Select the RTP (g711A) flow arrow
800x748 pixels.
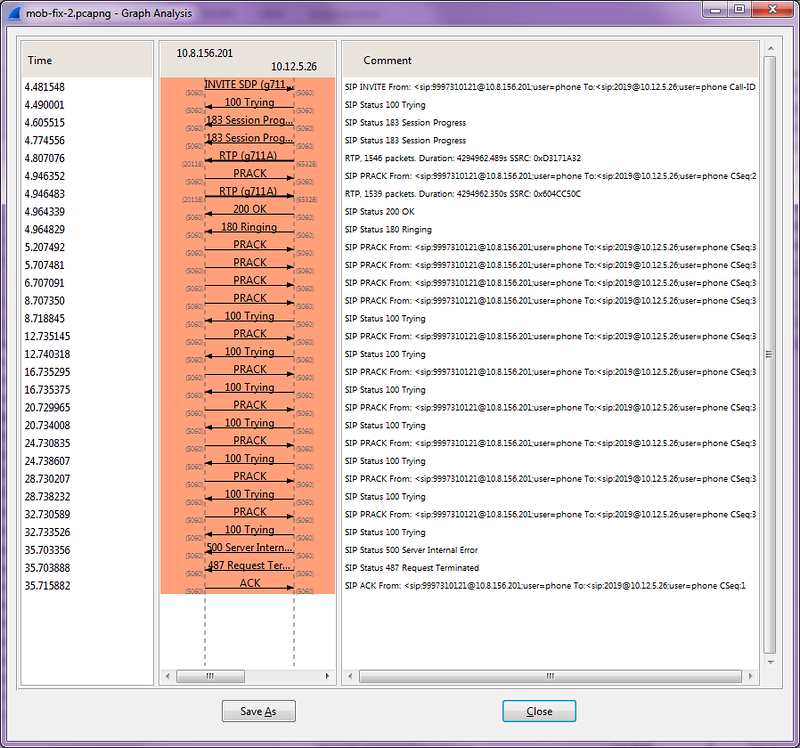pos(248,157)
